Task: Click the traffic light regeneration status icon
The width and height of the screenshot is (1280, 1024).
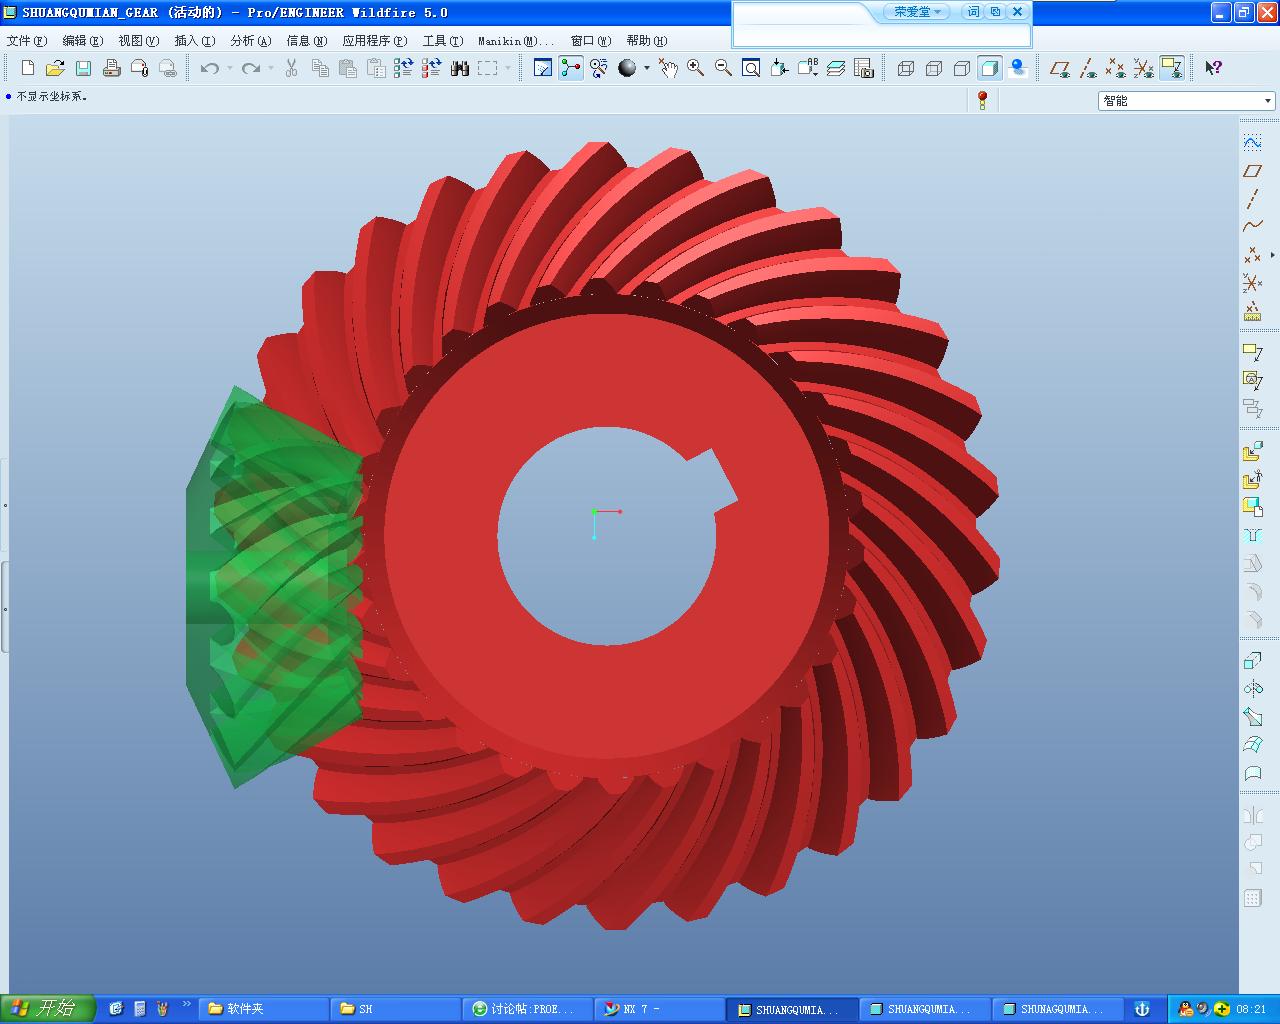Action: tap(983, 100)
